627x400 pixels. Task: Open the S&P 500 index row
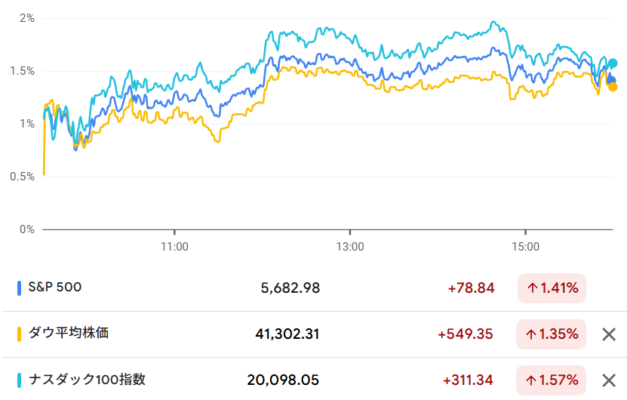tap(314, 288)
